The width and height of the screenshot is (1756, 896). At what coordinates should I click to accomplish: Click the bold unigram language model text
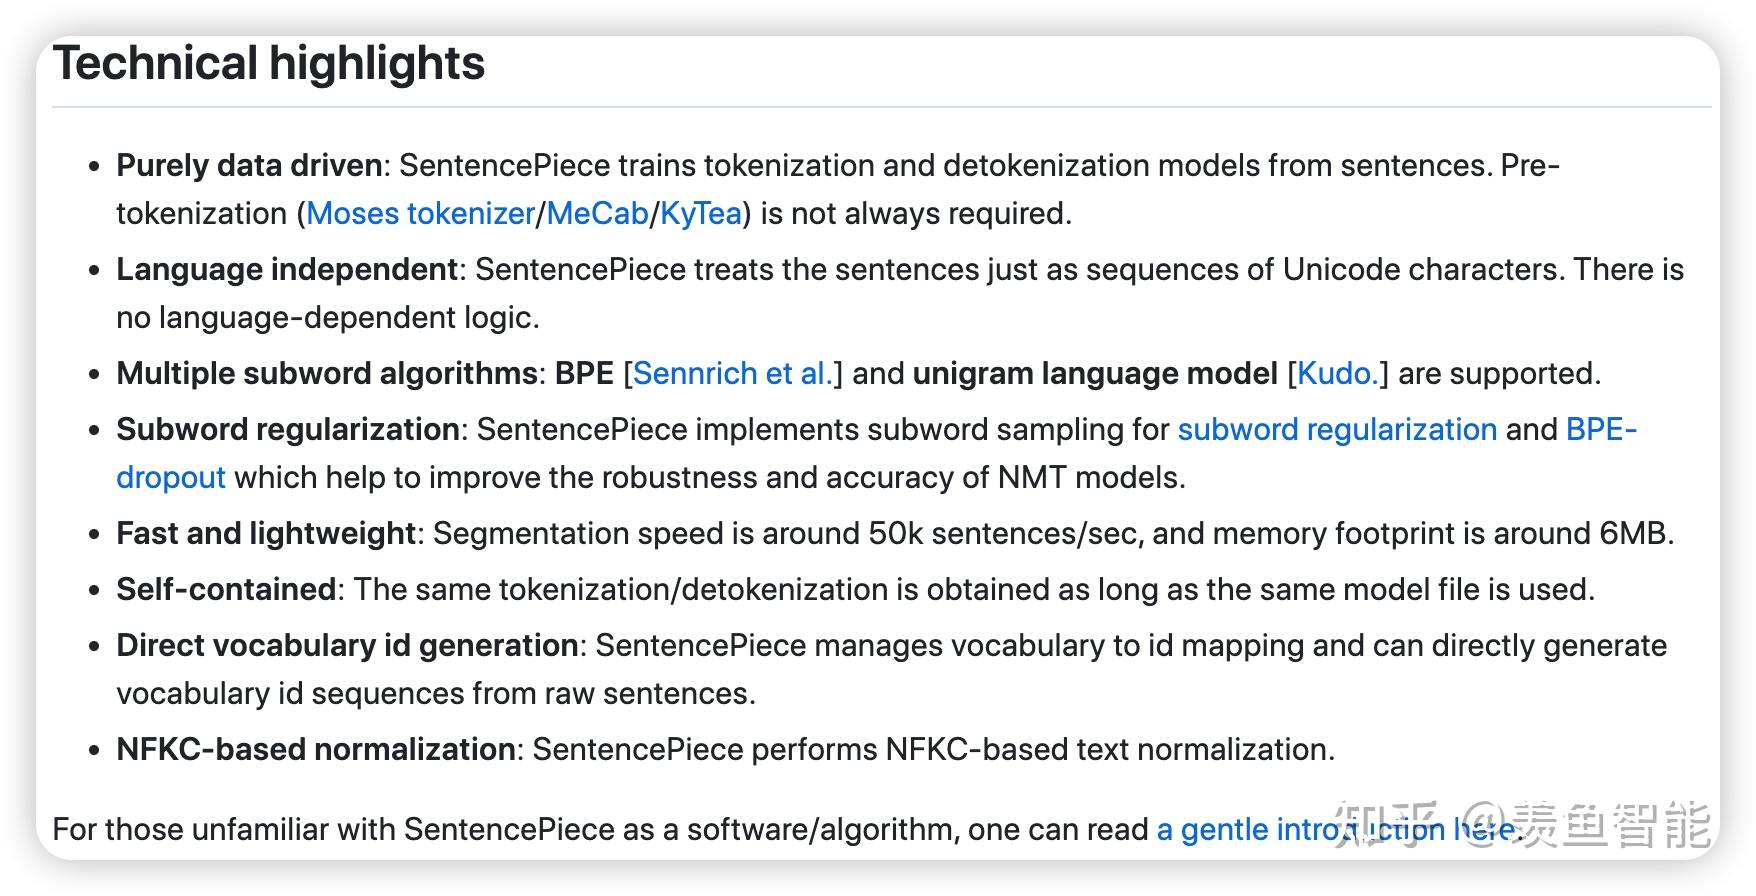(1095, 374)
